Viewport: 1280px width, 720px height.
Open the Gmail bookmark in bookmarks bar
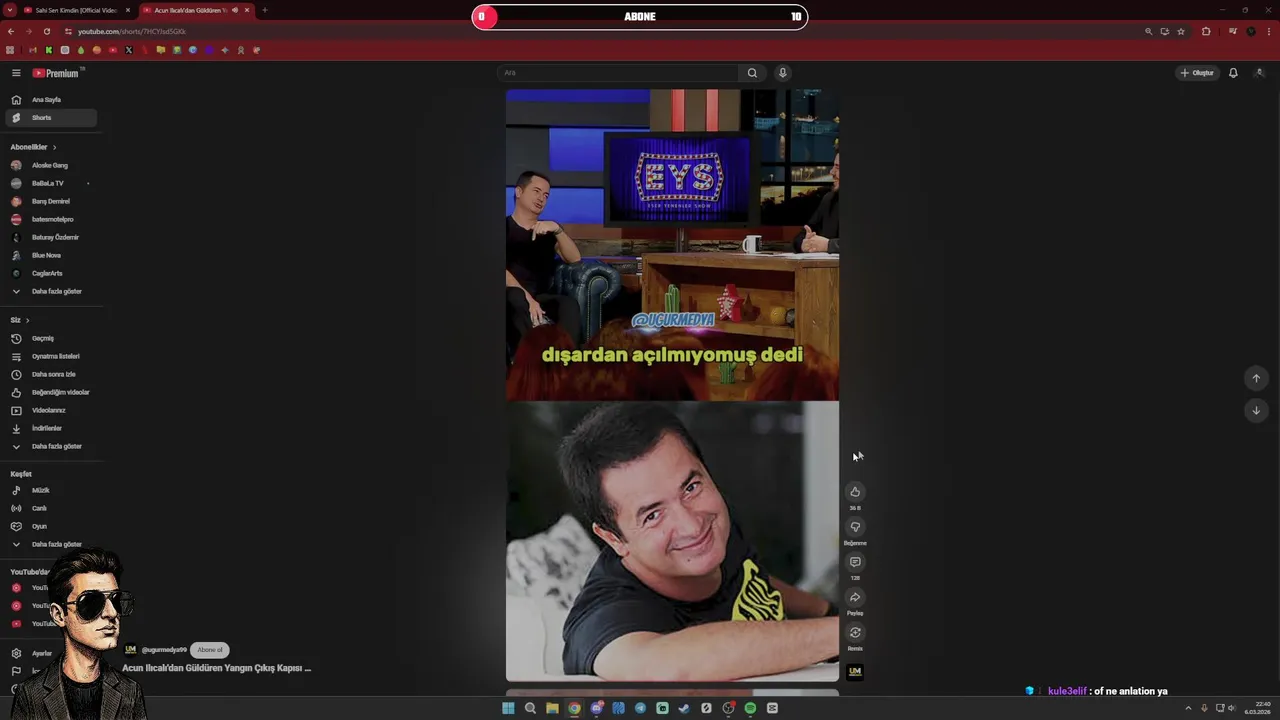[x=32, y=50]
